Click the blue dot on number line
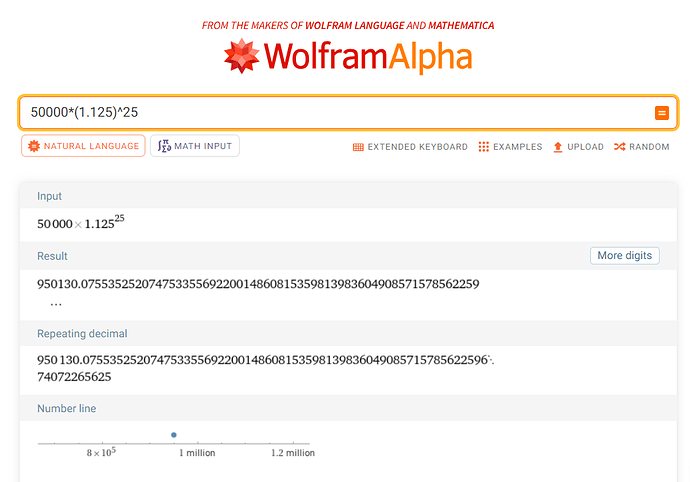 (174, 434)
